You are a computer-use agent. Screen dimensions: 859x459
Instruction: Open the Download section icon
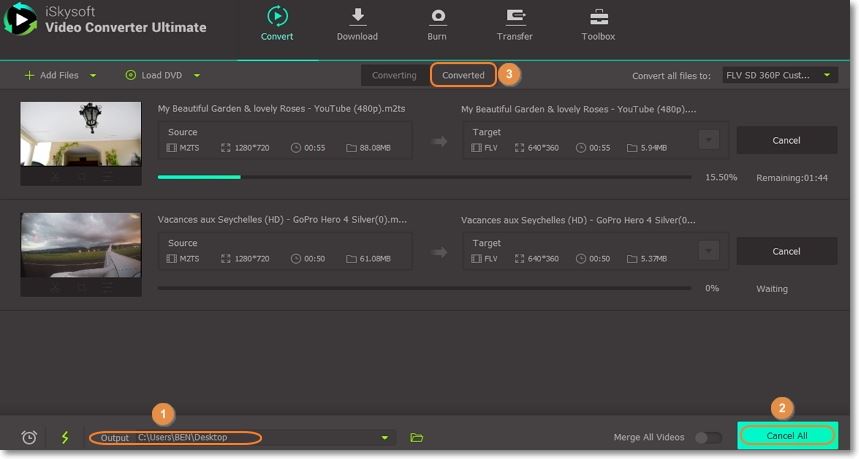[357, 17]
